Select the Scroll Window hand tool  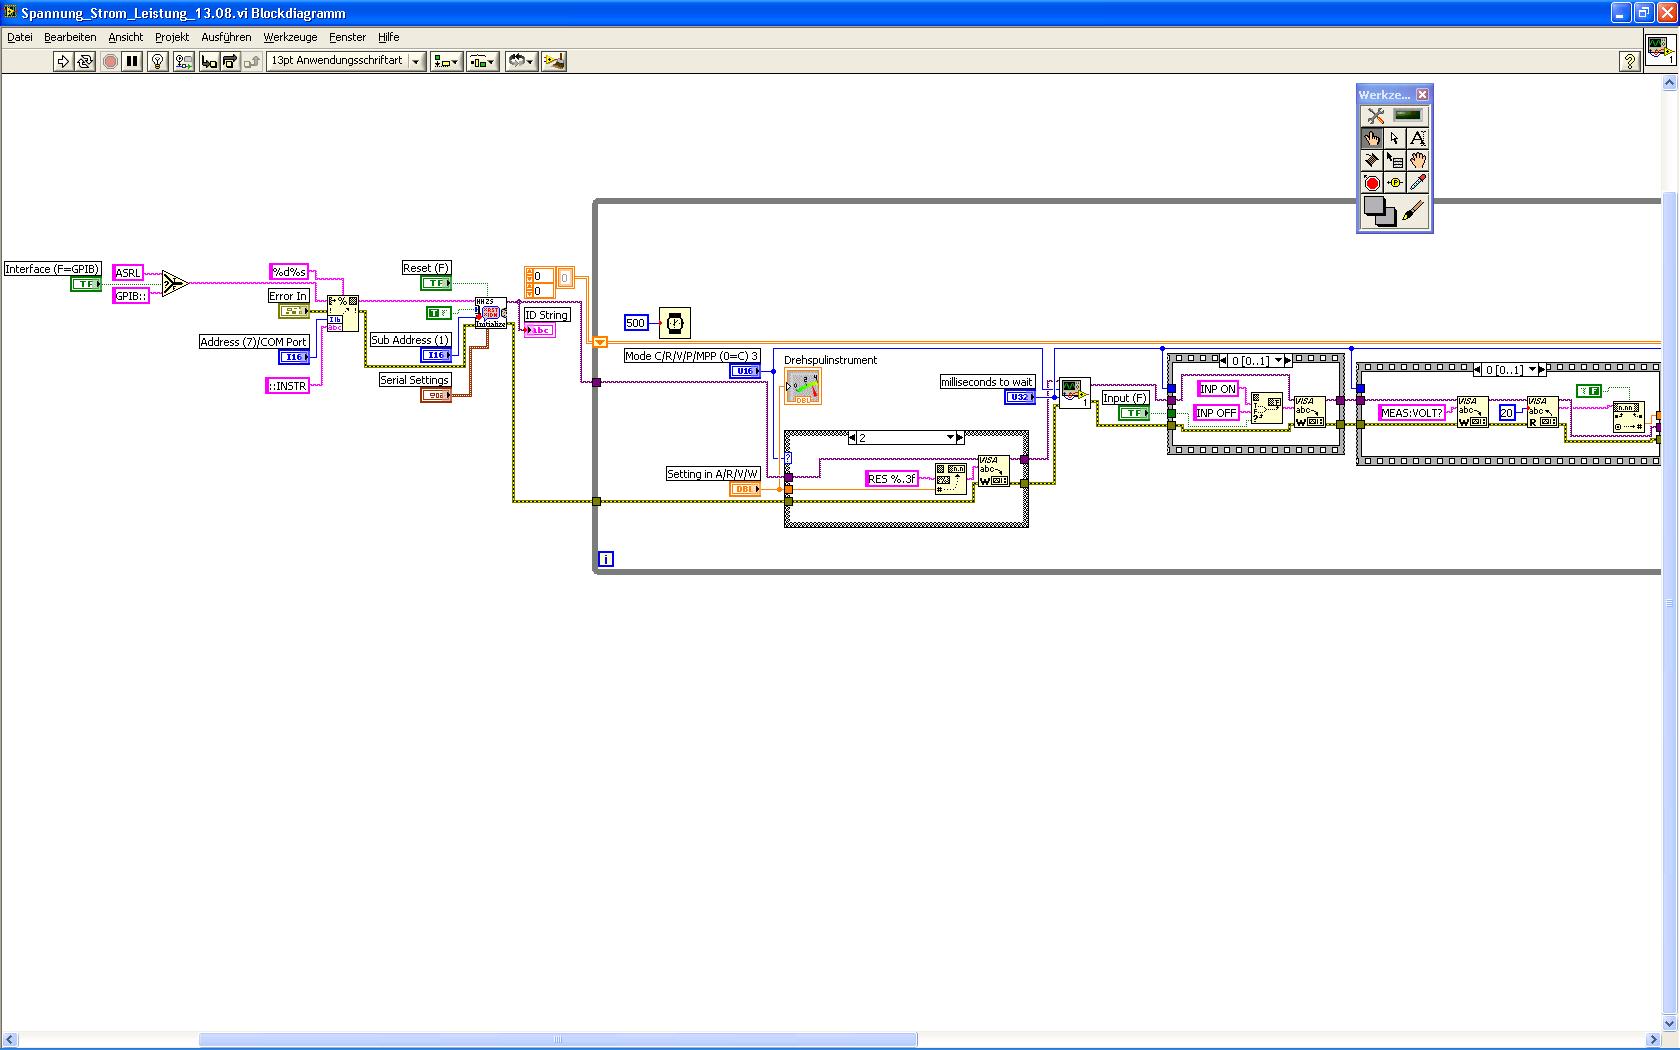pyautogui.click(x=1418, y=160)
